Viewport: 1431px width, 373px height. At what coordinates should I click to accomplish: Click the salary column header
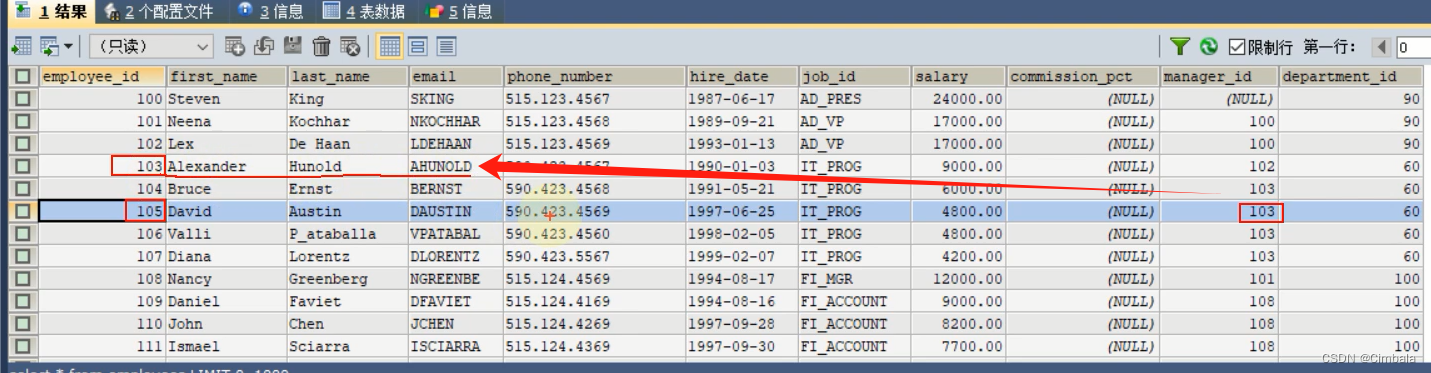tap(958, 77)
